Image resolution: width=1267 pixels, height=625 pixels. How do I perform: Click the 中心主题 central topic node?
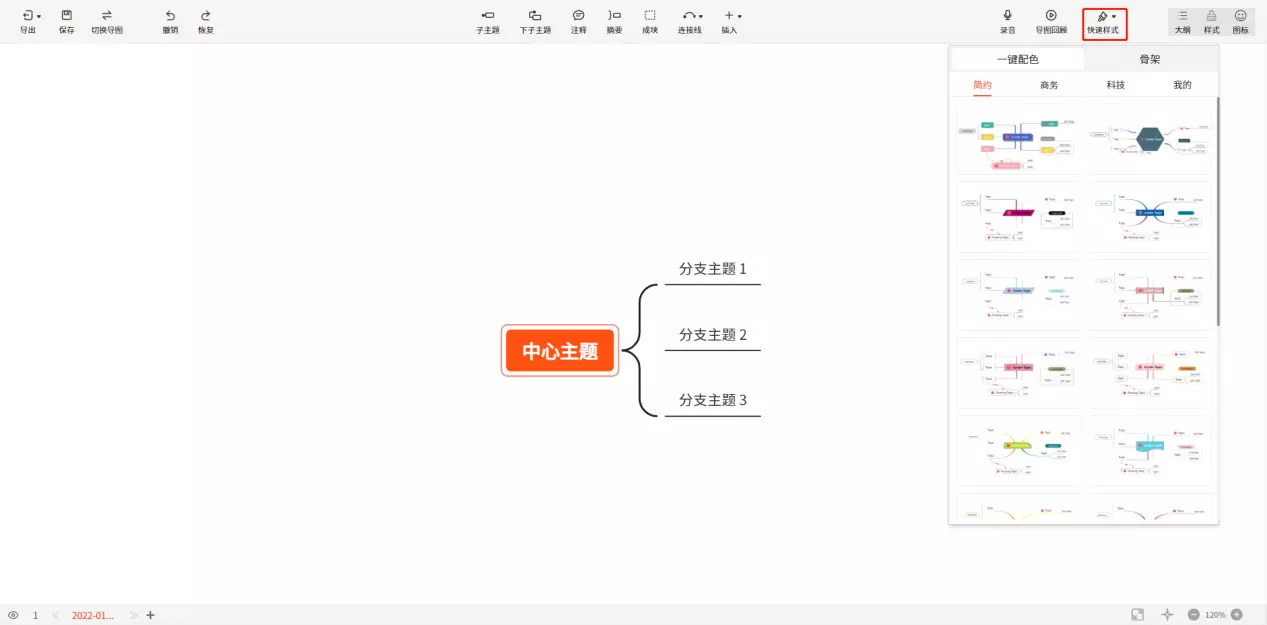(560, 351)
